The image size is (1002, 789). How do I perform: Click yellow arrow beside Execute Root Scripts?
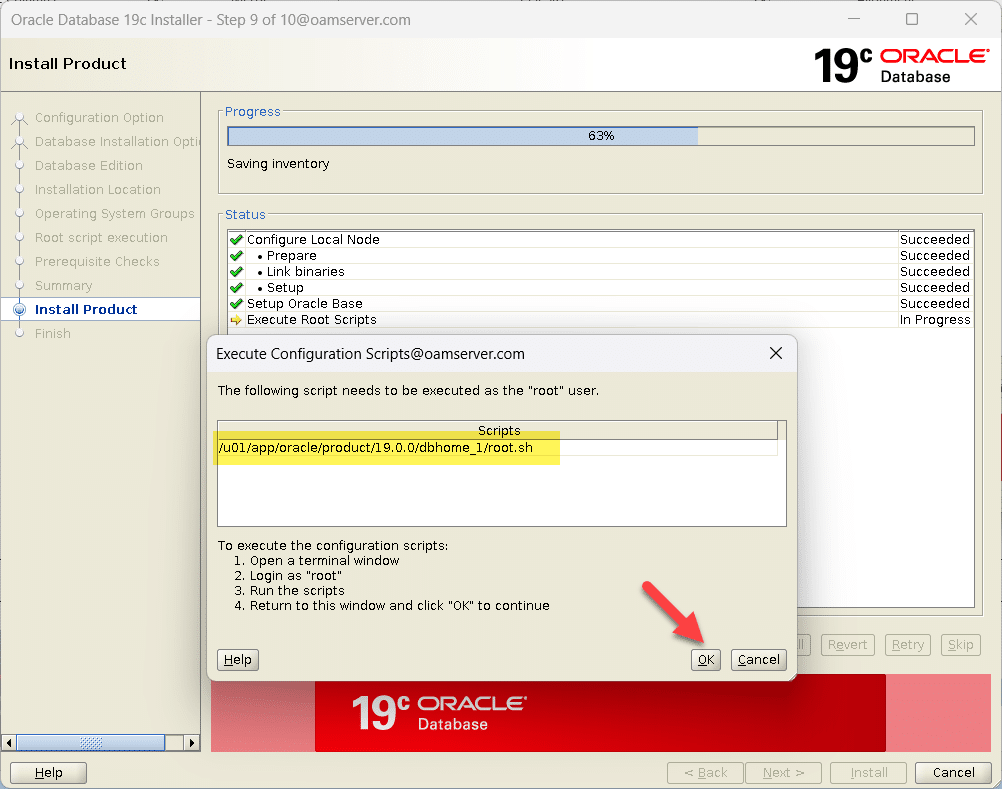(x=236, y=319)
